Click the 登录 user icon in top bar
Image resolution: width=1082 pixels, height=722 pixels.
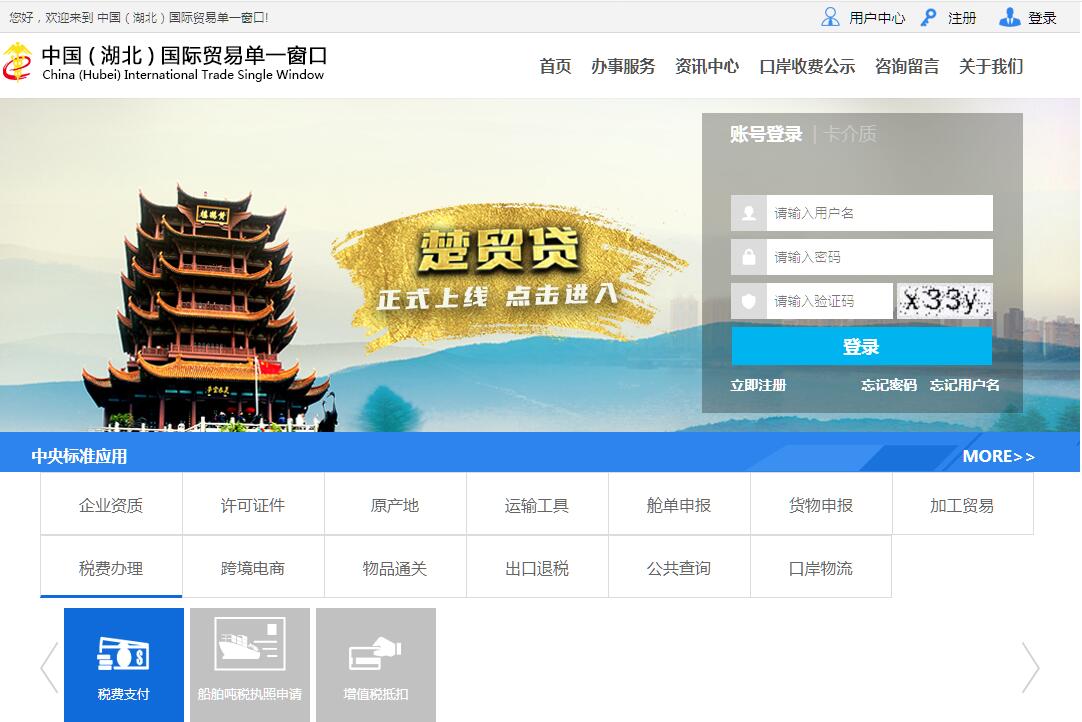[x=1010, y=17]
